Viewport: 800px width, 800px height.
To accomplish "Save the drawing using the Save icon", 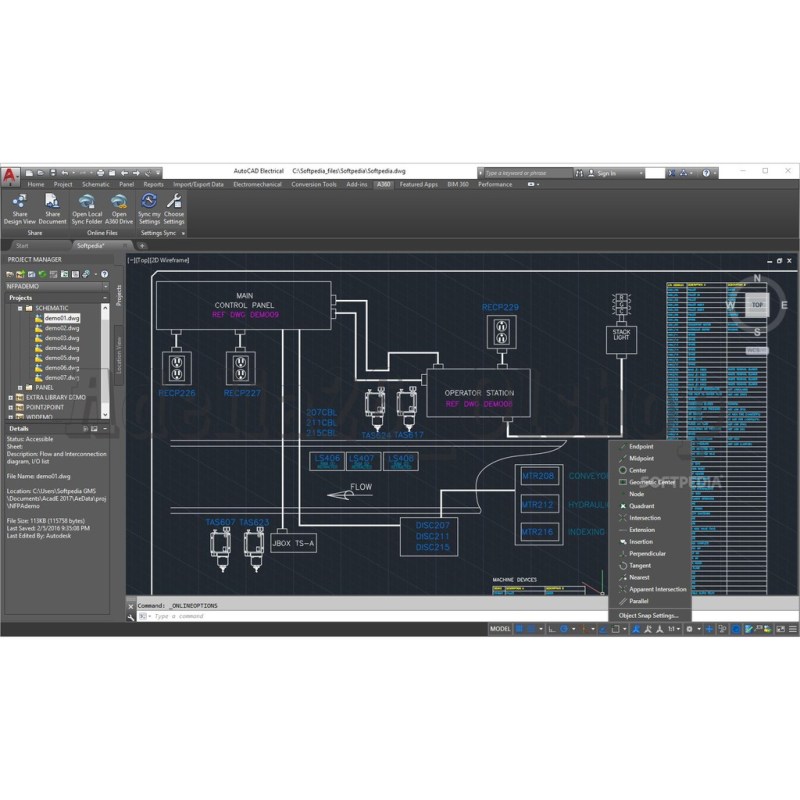I will pos(52,173).
